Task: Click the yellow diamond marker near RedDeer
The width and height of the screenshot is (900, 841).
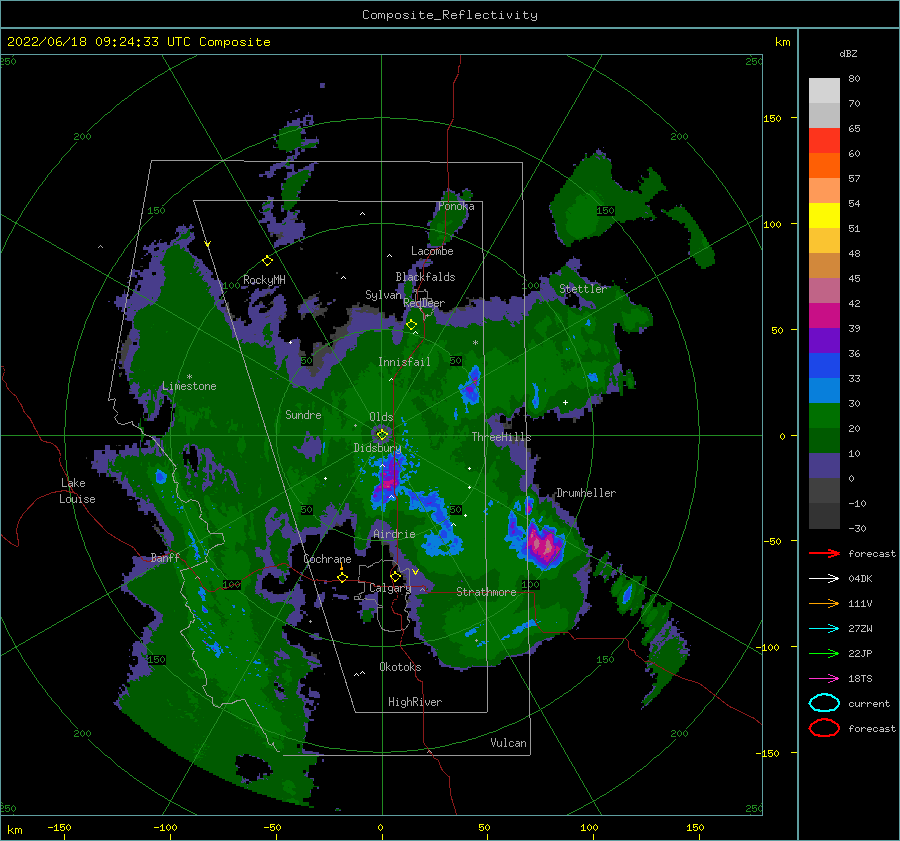Action: pos(412,325)
